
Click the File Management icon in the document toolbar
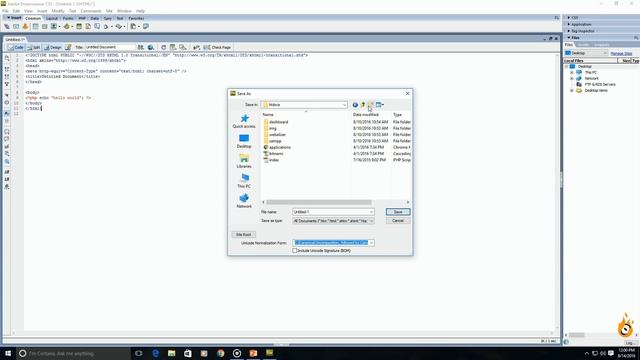141,47
